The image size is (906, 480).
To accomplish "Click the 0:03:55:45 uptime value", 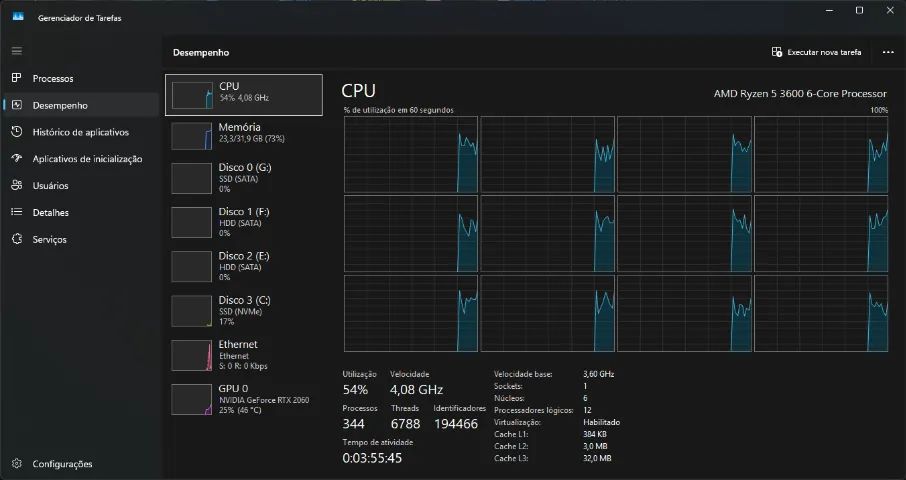I will (x=372, y=458).
